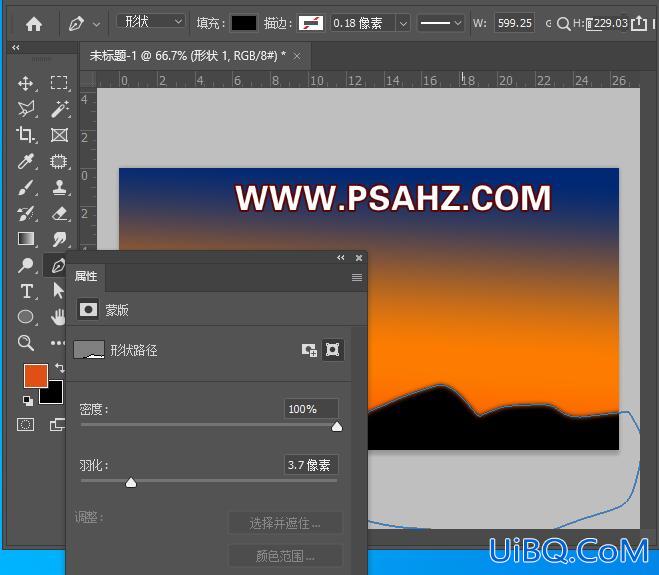Viewport: 659px width, 575px height.
Task: Click the W width field 599.25
Action: (514, 23)
